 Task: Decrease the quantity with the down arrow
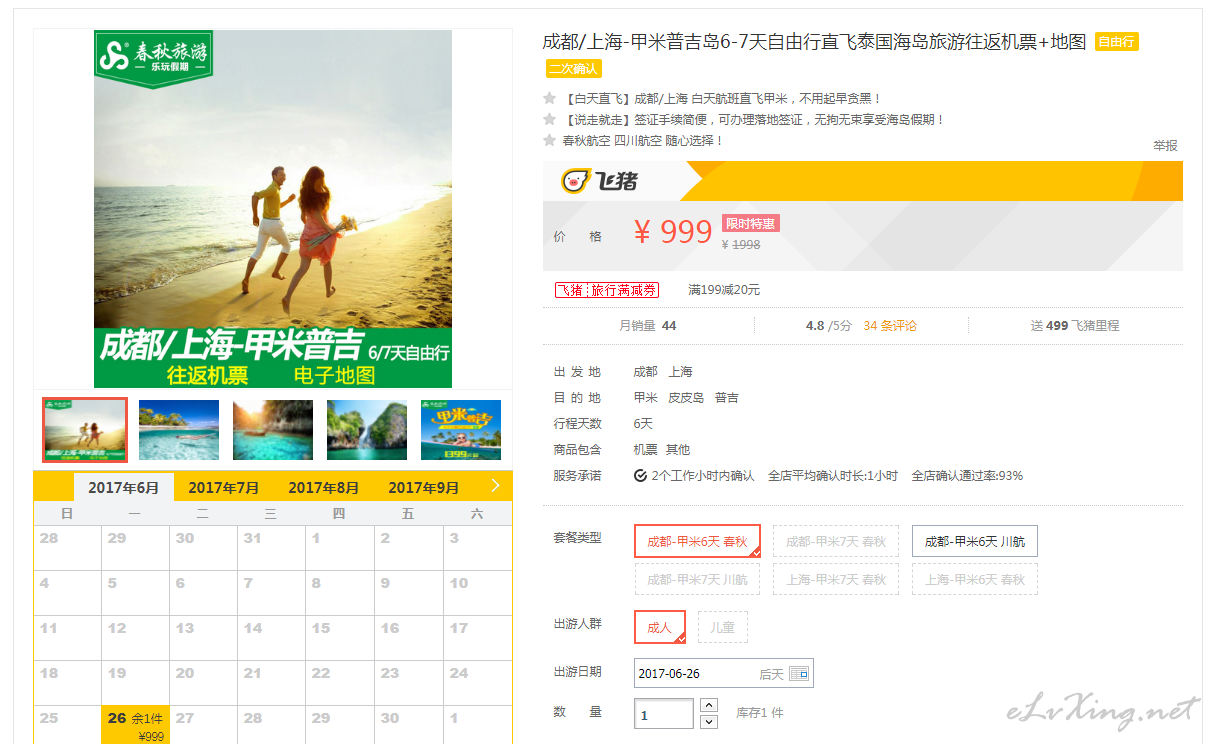[x=709, y=722]
